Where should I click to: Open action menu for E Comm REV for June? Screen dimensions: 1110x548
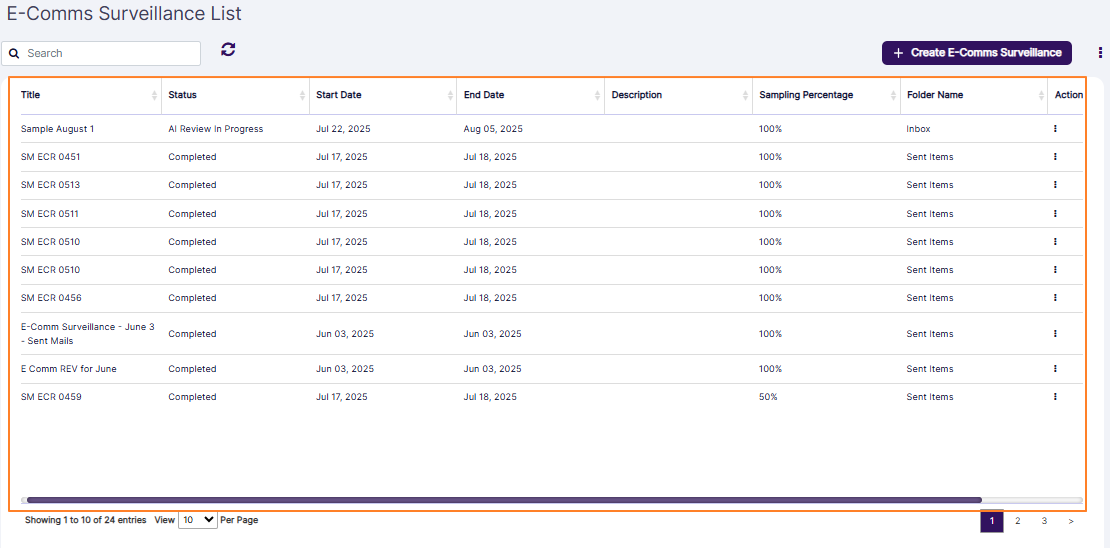click(1055, 369)
